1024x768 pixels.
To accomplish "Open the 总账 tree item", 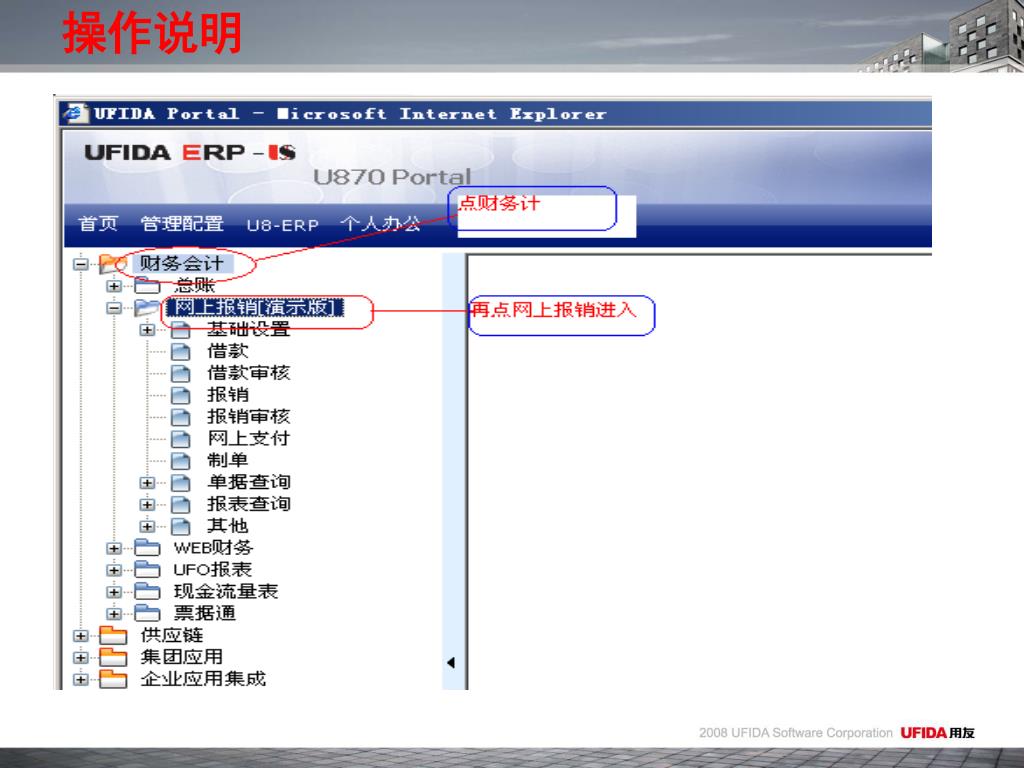I will (x=194, y=285).
